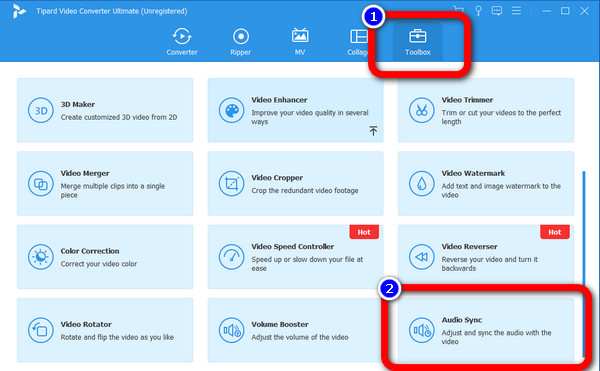Click the Volume Booster speaker icon
Screen dimensions: 600x371
[231, 330]
